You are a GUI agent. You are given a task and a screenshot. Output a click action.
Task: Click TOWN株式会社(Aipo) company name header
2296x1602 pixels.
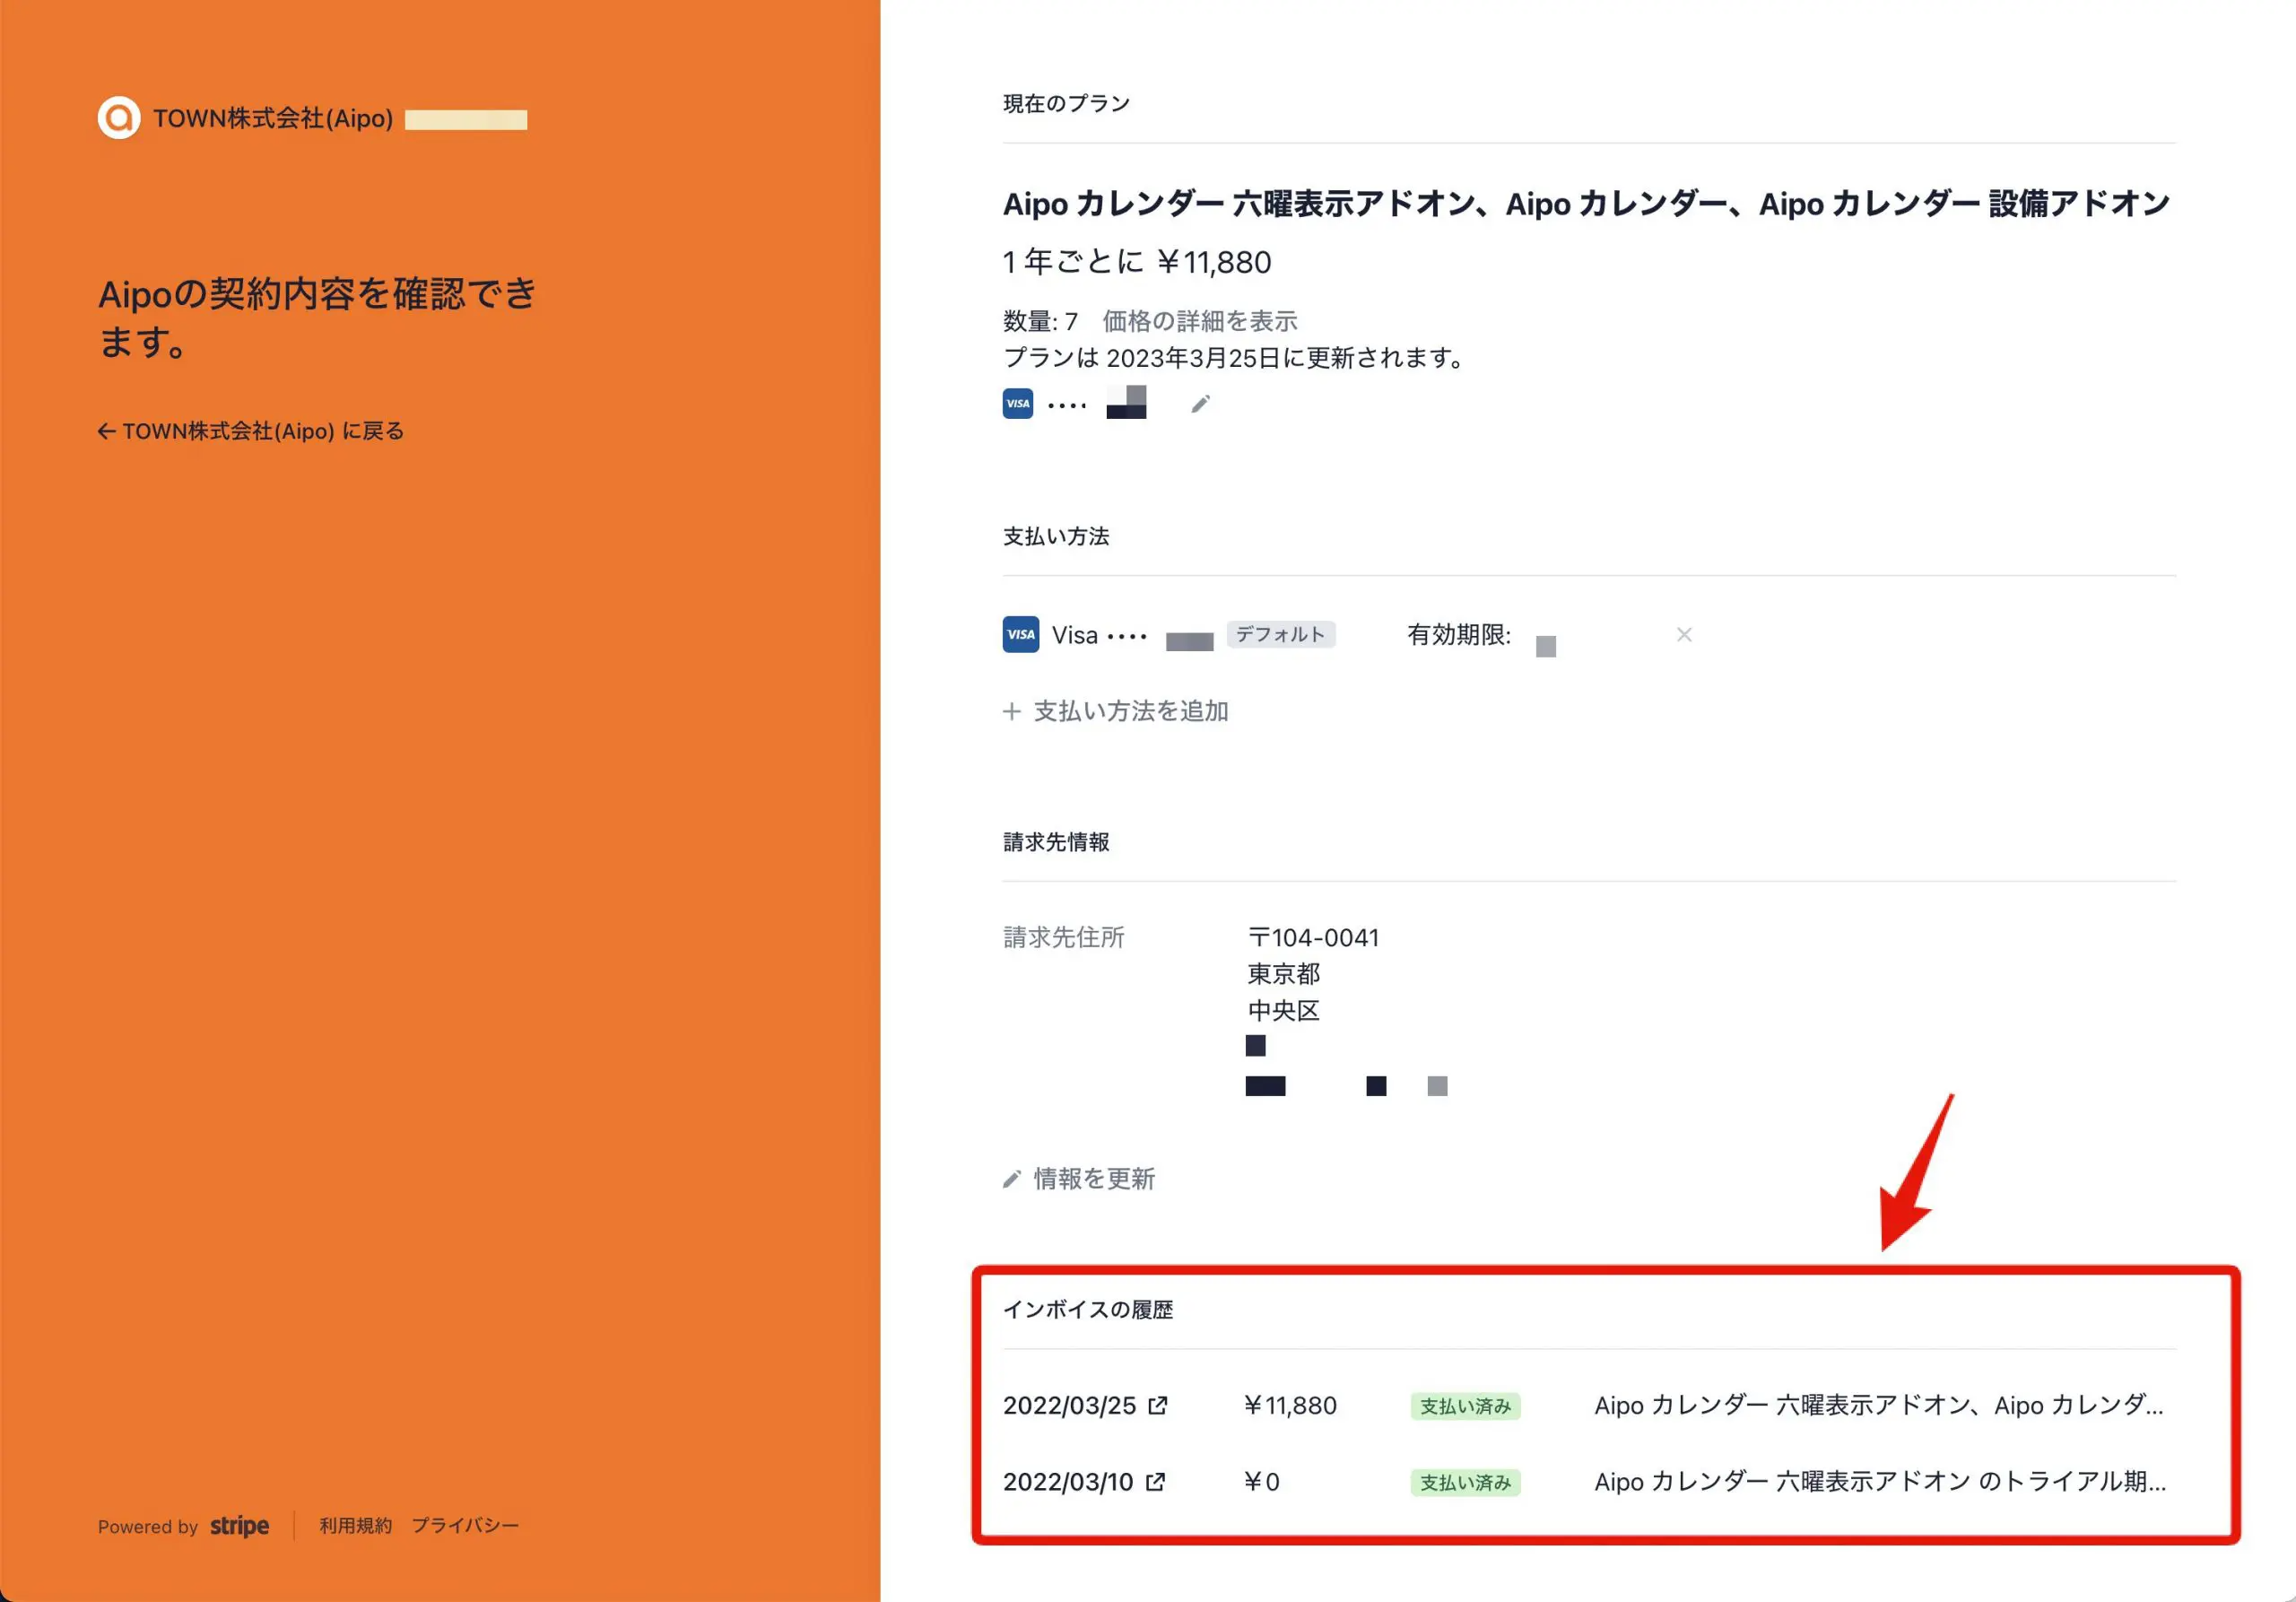273,118
